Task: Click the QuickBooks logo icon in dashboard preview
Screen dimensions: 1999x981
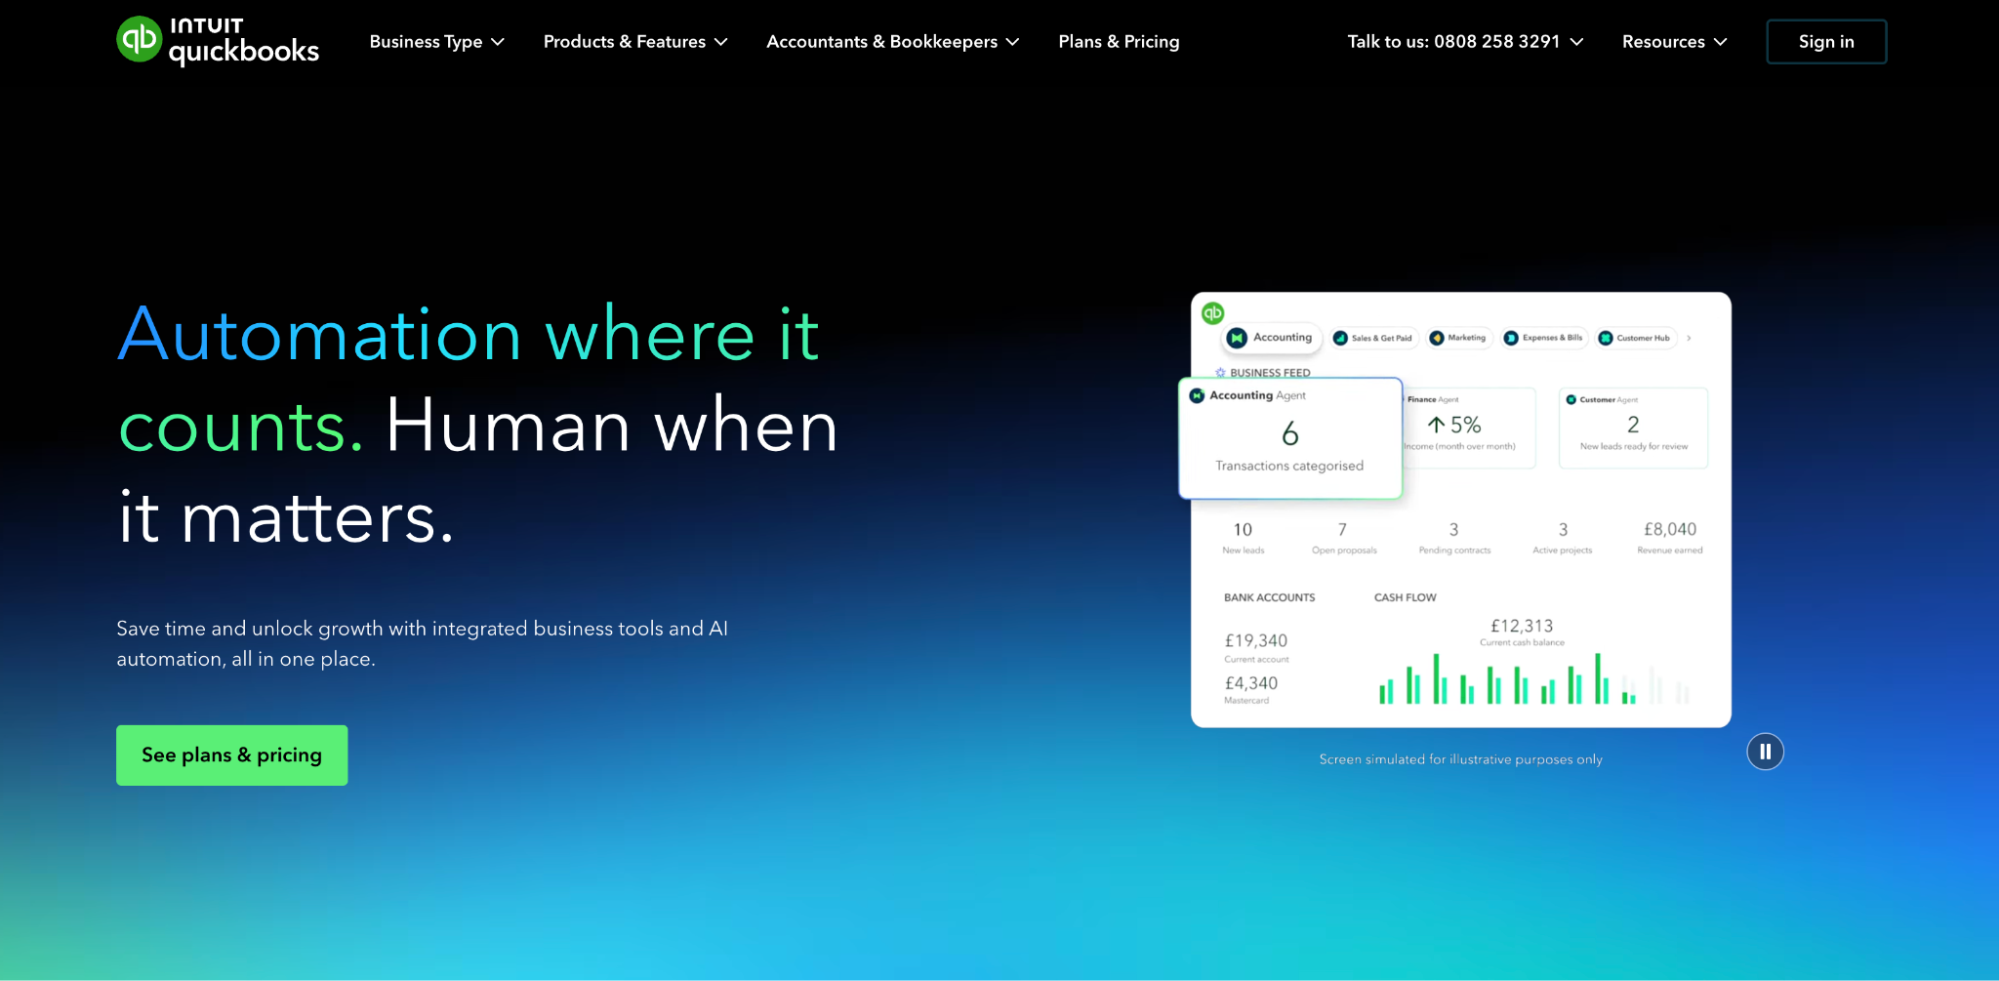Action: point(1213,313)
